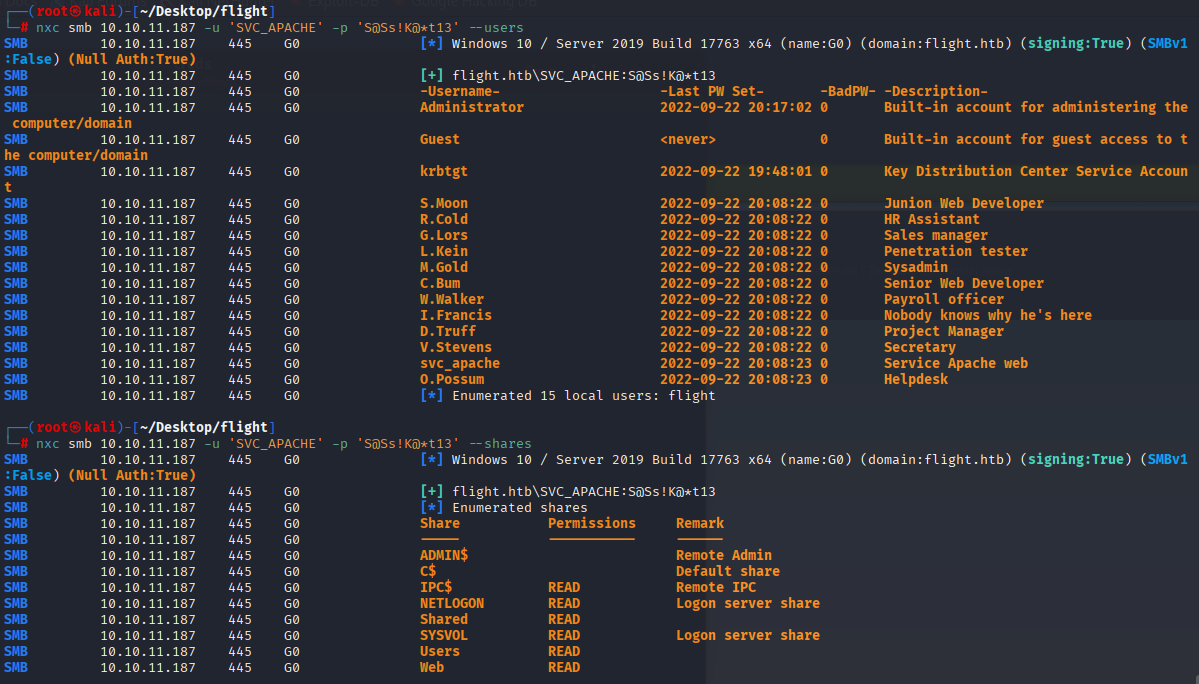
Task: Click 'Enumerated 15 local users: flight' line
Action: click(x=583, y=397)
